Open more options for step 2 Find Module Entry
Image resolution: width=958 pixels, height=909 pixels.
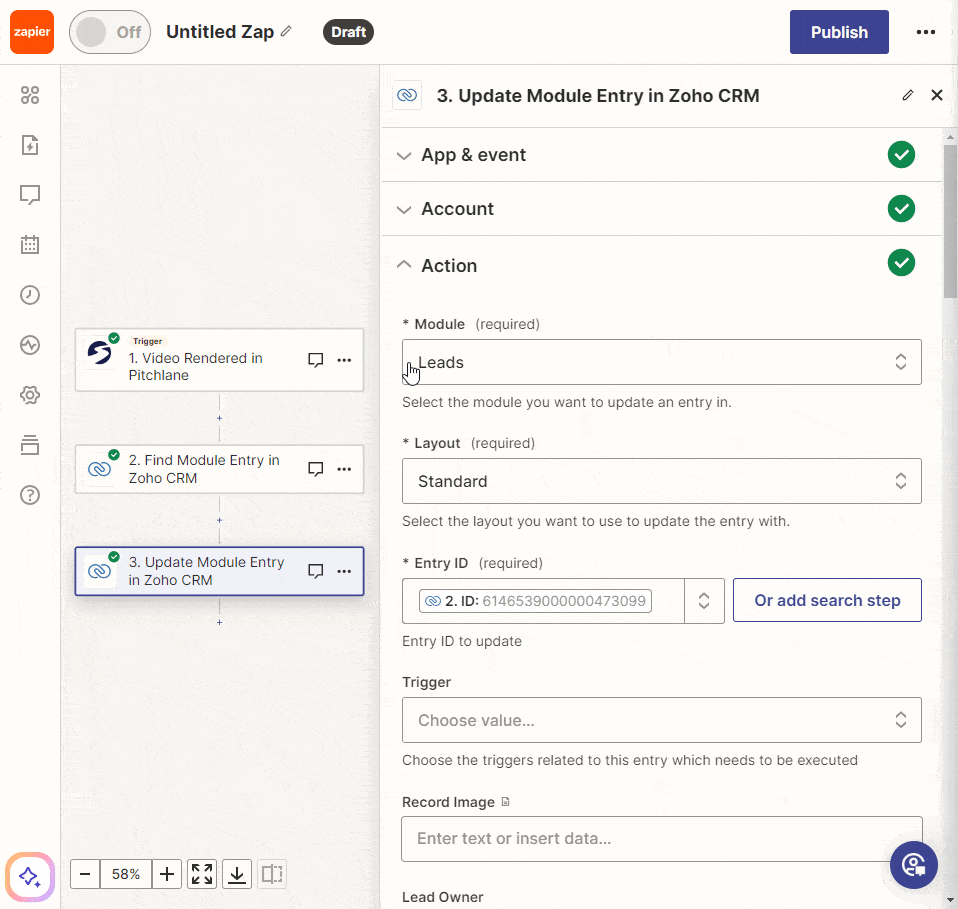(344, 469)
